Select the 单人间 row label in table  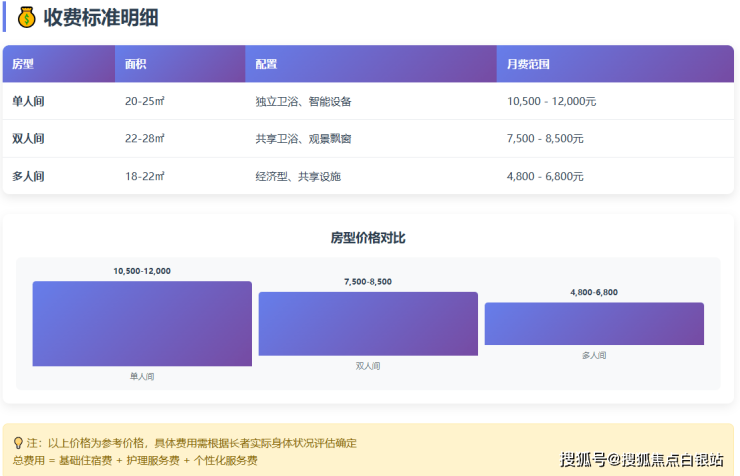pos(28,101)
